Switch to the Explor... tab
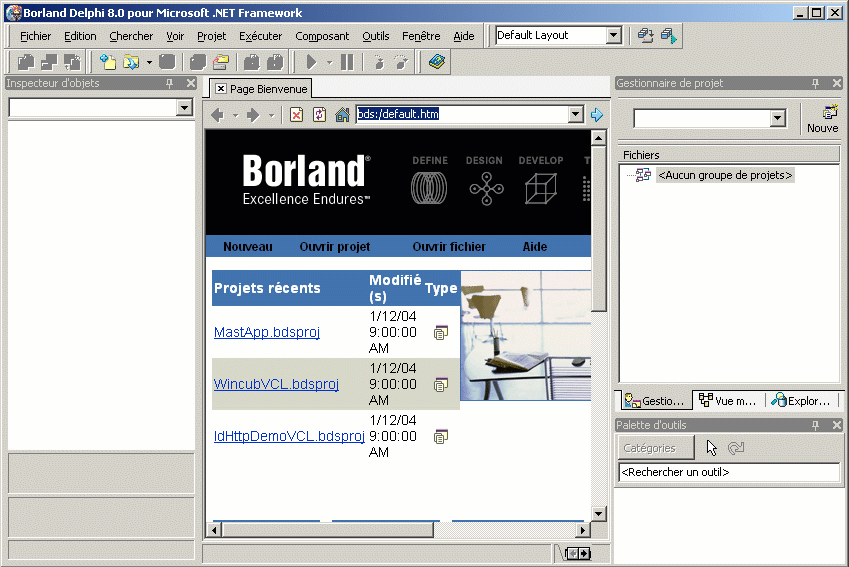This screenshot has width=849, height=567. [x=801, y=401]
